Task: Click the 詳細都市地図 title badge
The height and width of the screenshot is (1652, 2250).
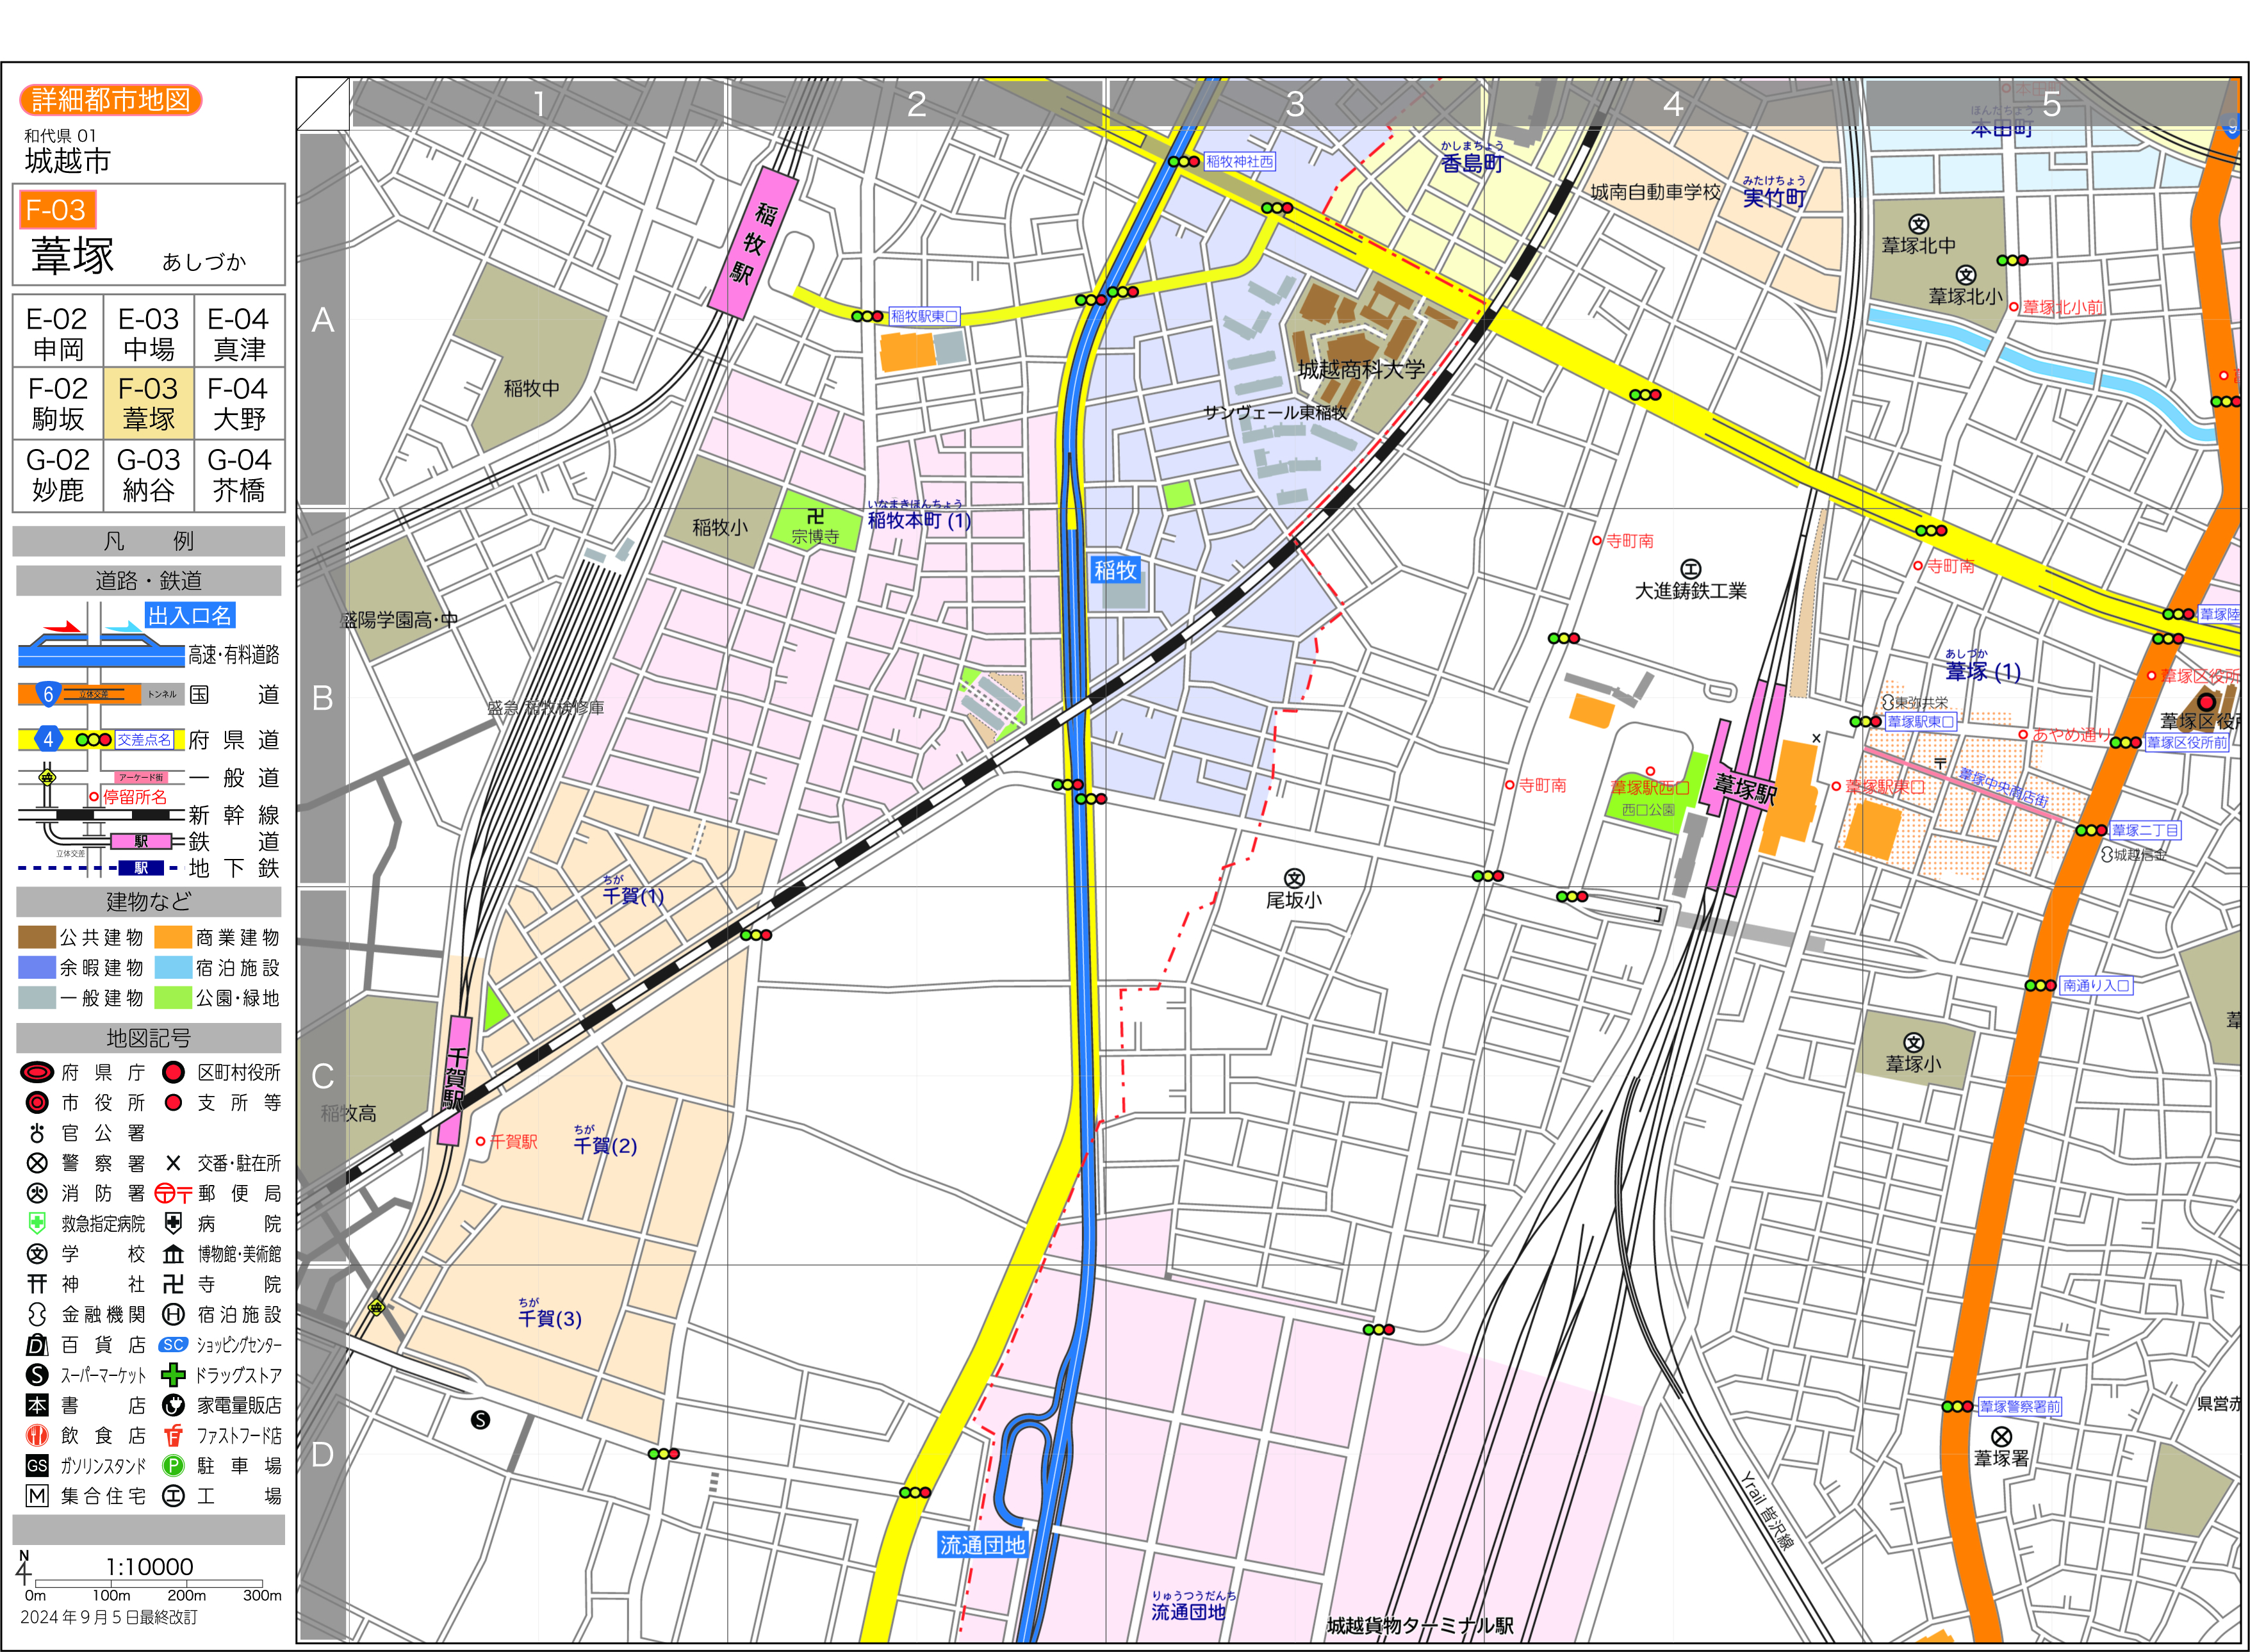Action: coord(111,100)
